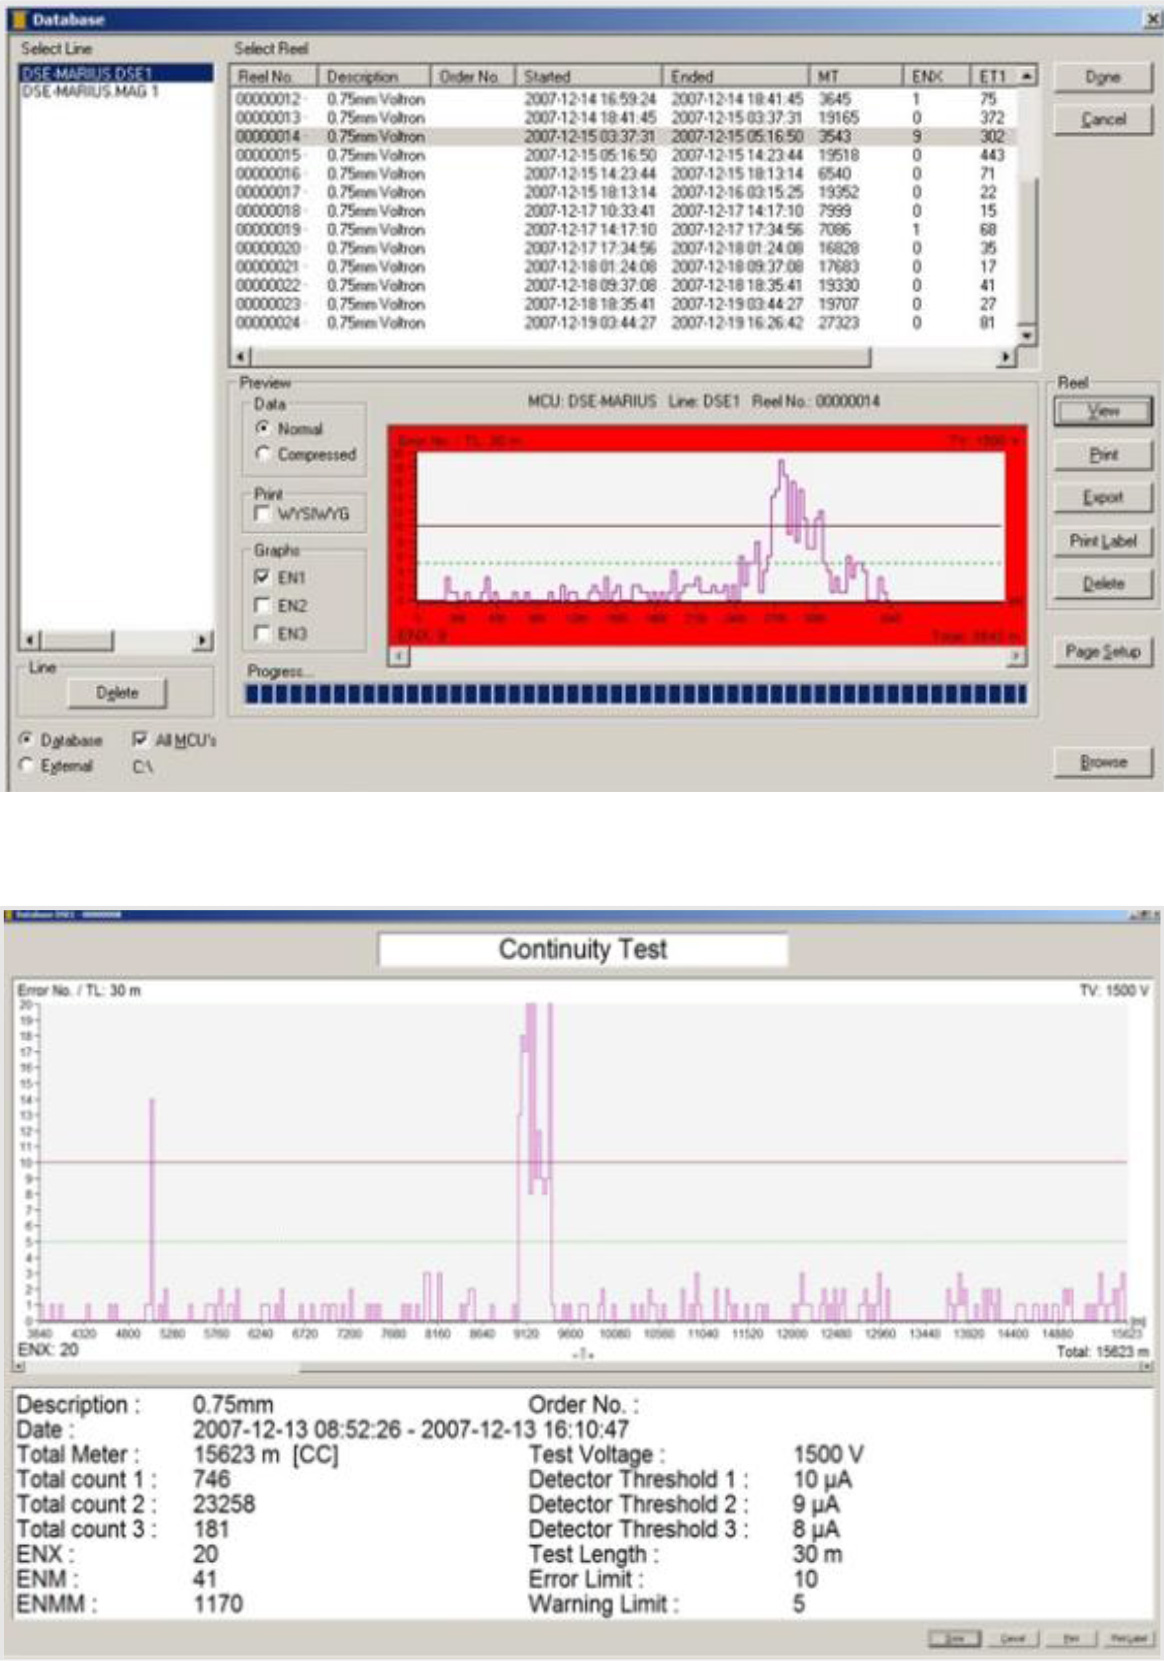Export the selected reel
Screen dimensions: 1164x1661
[x=1103, y=497]
